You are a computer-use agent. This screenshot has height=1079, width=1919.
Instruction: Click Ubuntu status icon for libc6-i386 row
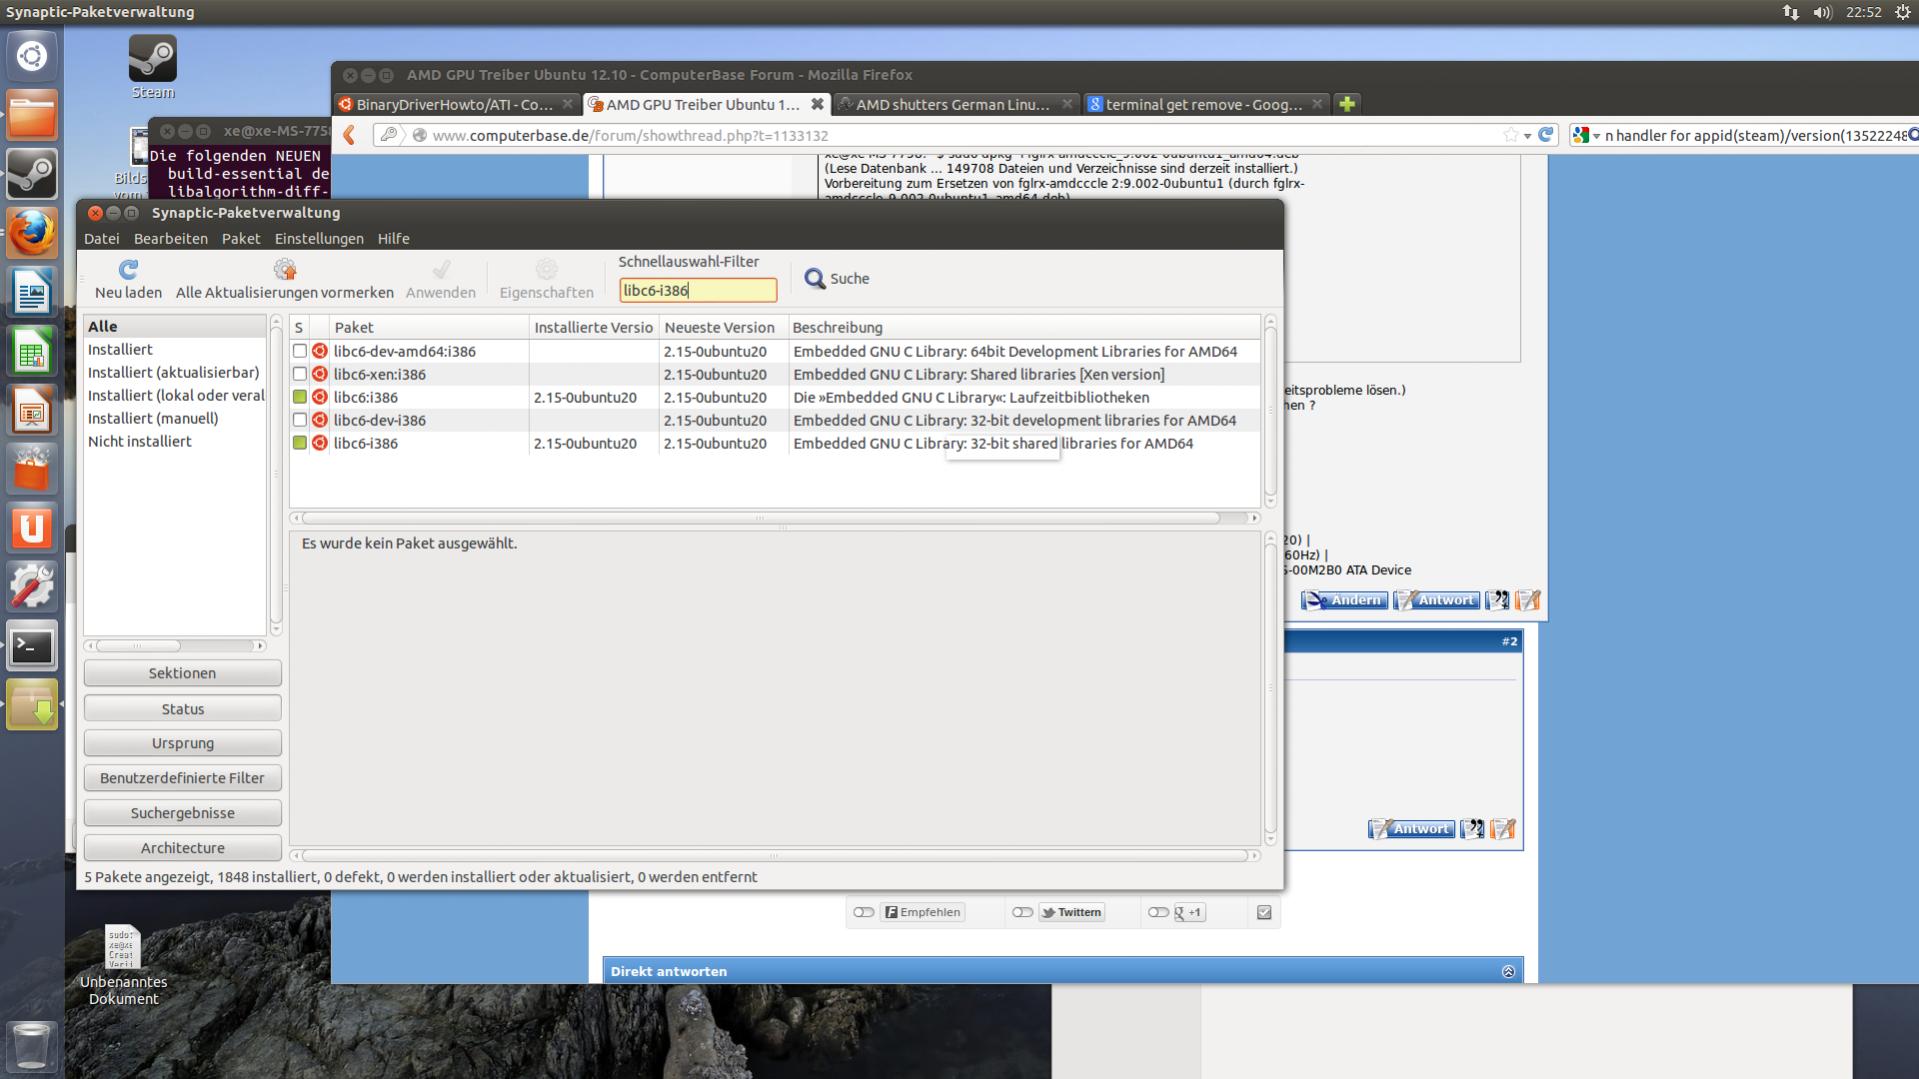320,443
